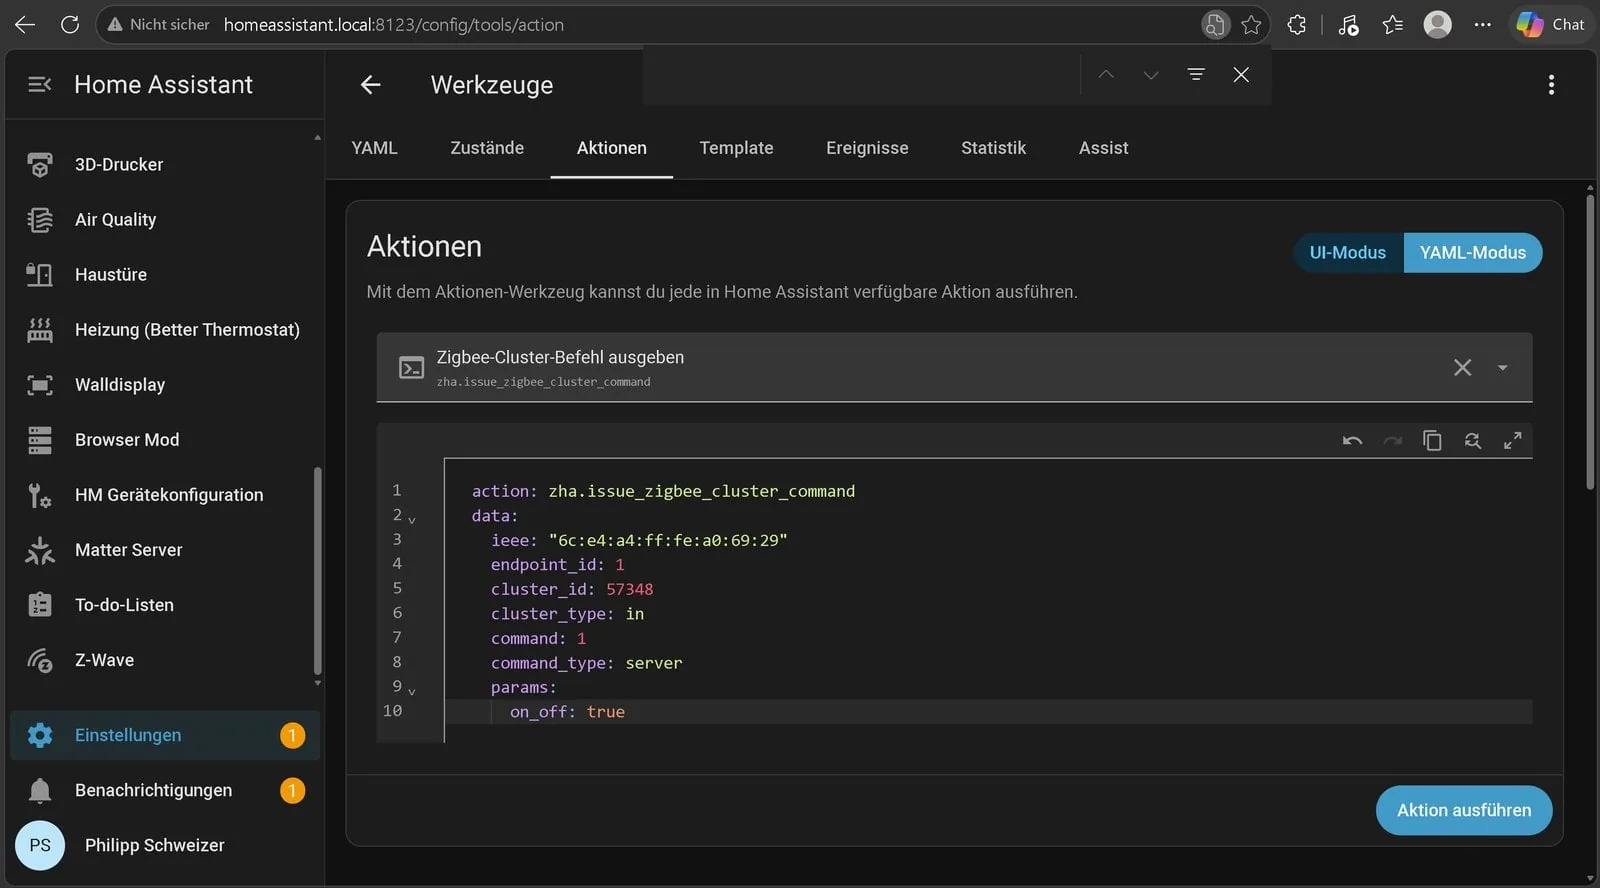
Task: Fold the data block at line 2
Action: pos(412,519)
